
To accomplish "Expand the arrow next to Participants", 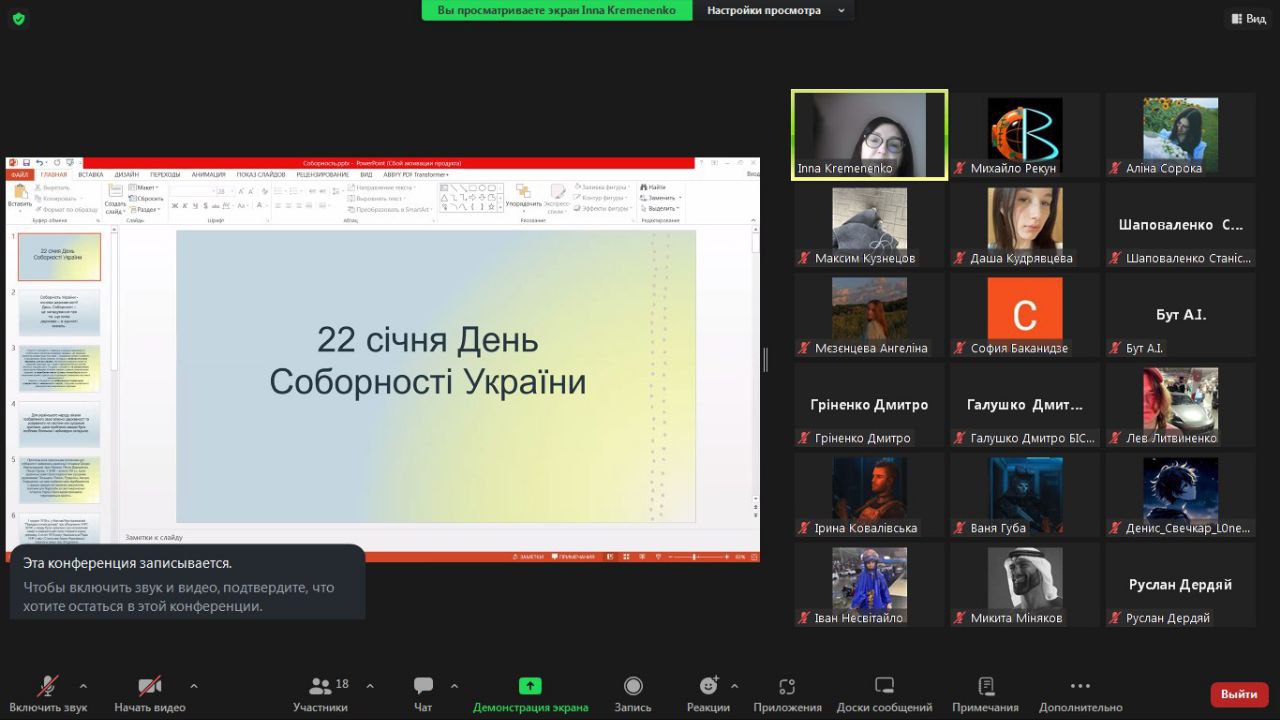I will click(370, 686).
